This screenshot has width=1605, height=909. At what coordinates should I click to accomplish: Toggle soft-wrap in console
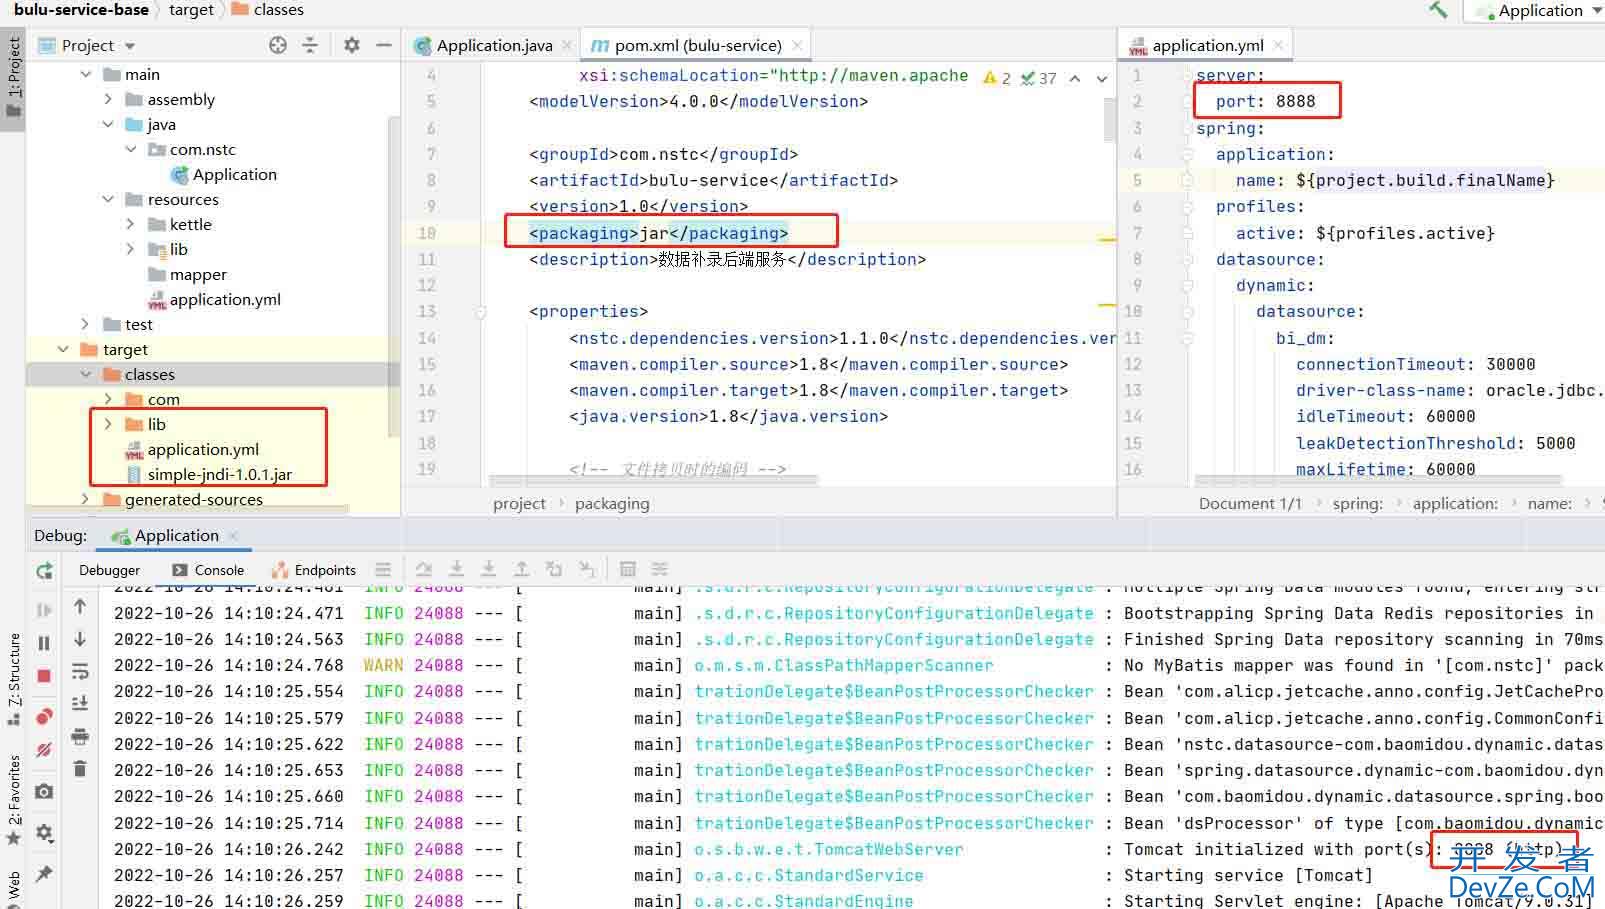point(80,672)
